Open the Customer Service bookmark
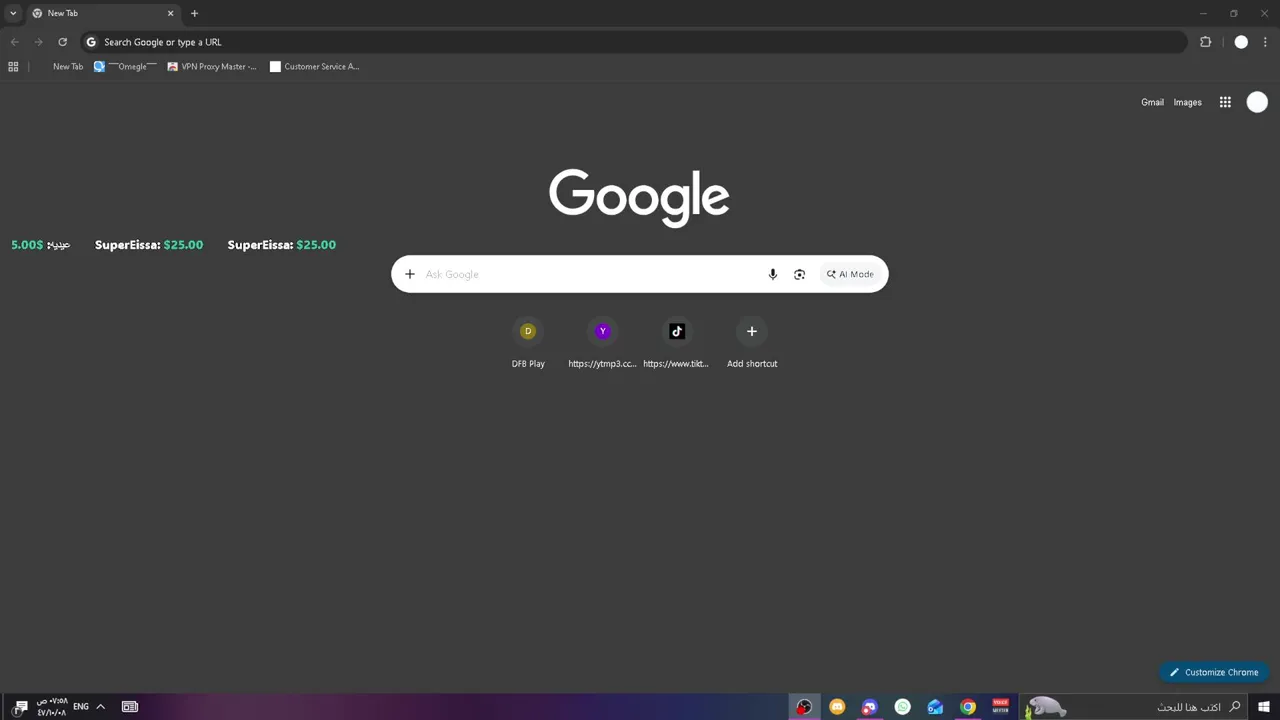Viewport: 1280px width, 720px height. (315, 67)
